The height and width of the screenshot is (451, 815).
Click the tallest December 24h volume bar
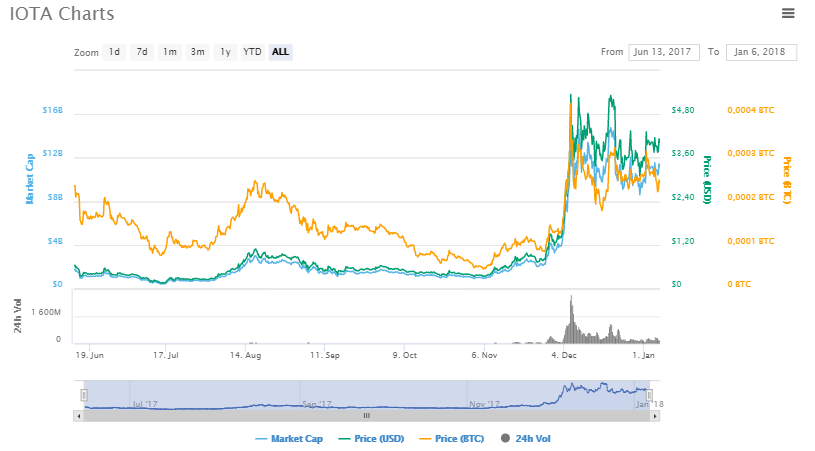click(x=571, y=320)
